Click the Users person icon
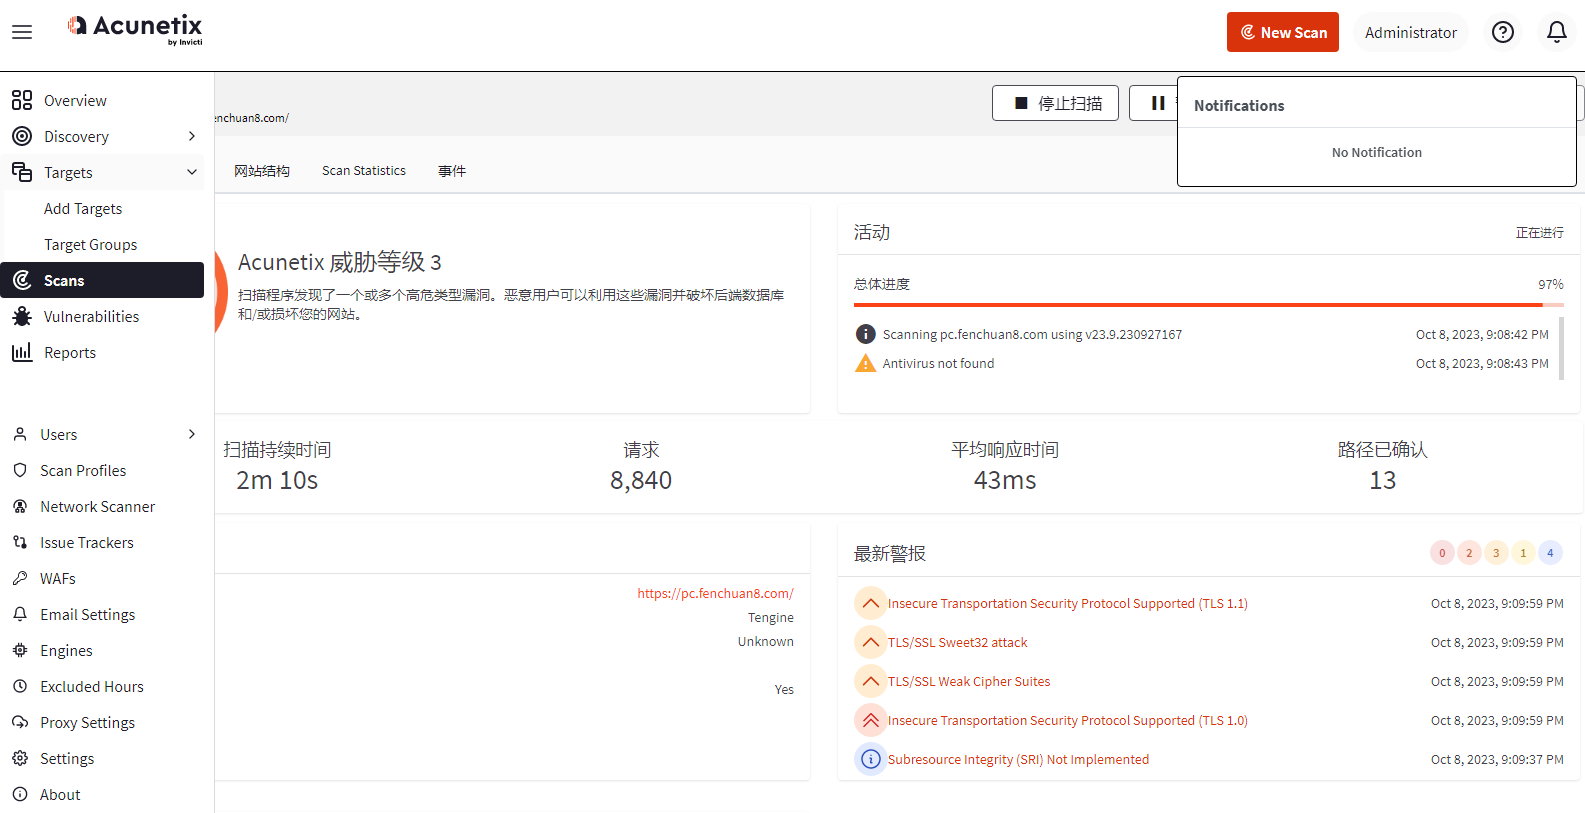Image resolution: width=1585 pixels, height=813 pixels. [x=20, y=434]
